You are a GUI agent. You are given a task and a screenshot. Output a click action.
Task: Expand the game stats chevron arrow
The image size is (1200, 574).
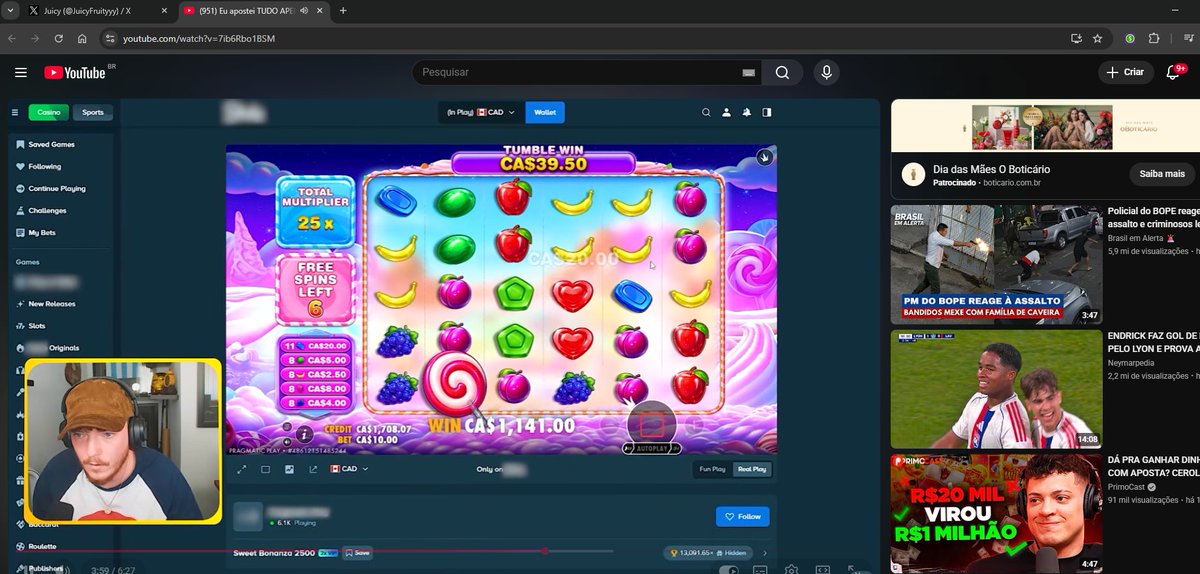coord(765,552)
